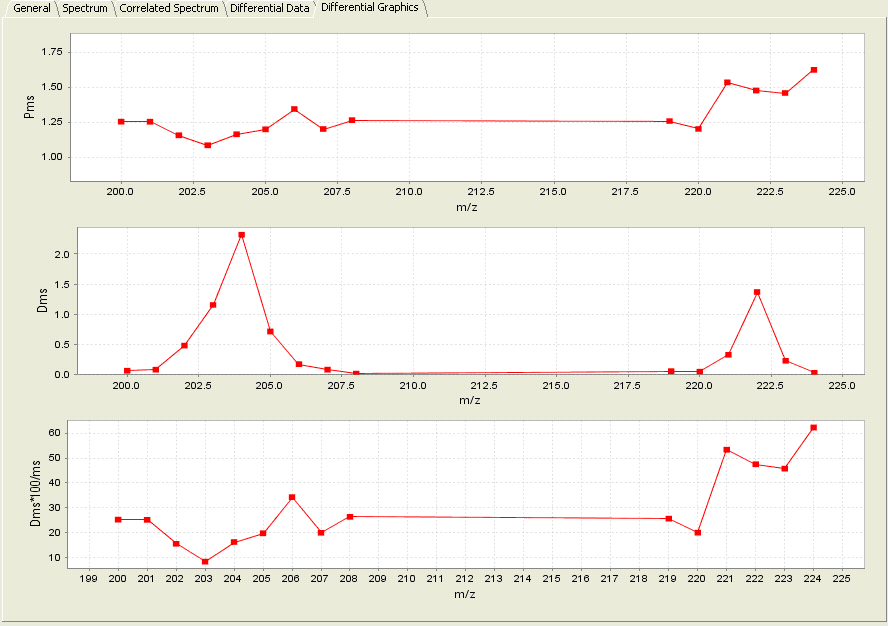Click the Dms chart point at m/z 205
The height and width of the screenshot is (626, 888).
[x=270, y=331]
